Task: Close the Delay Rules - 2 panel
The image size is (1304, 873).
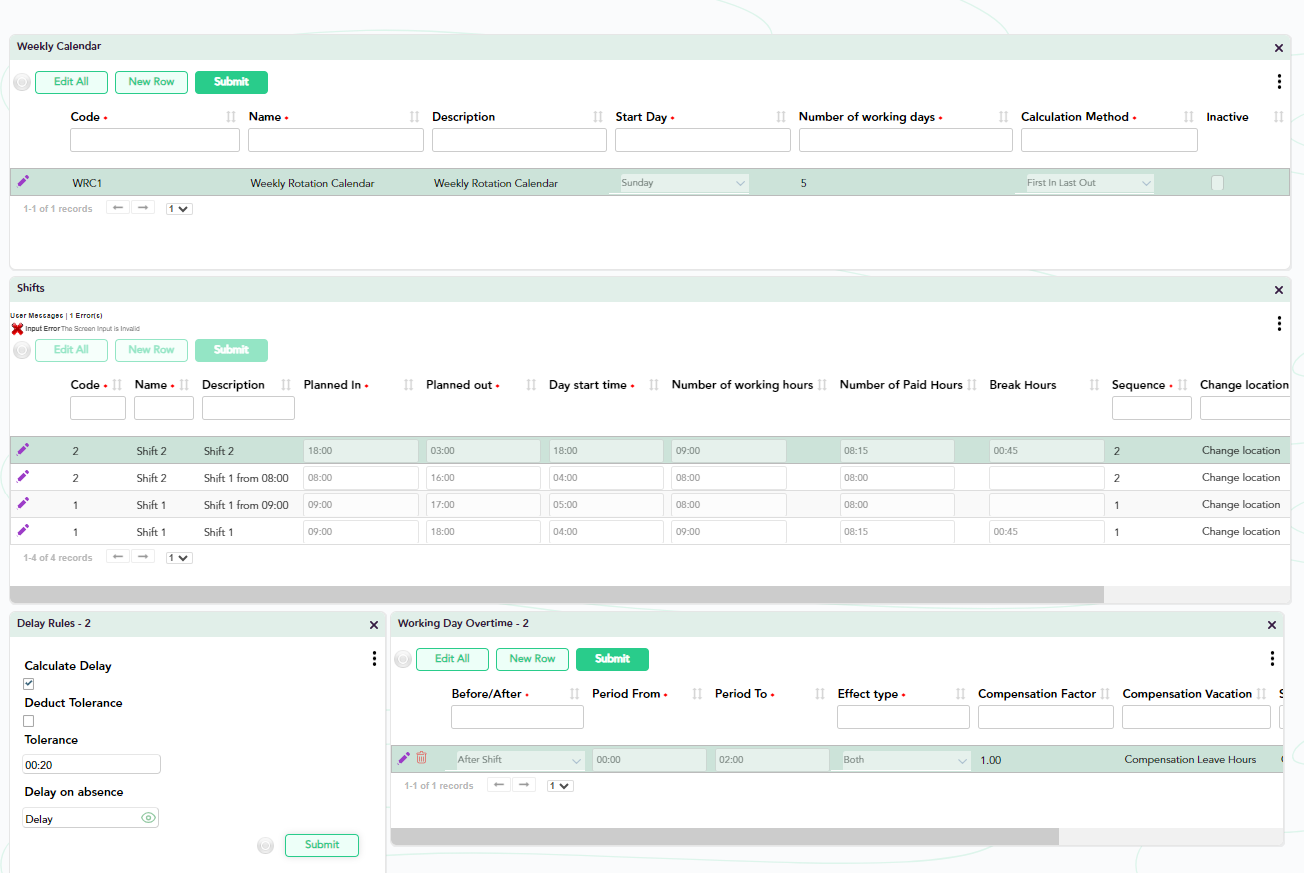Action: 374,625
